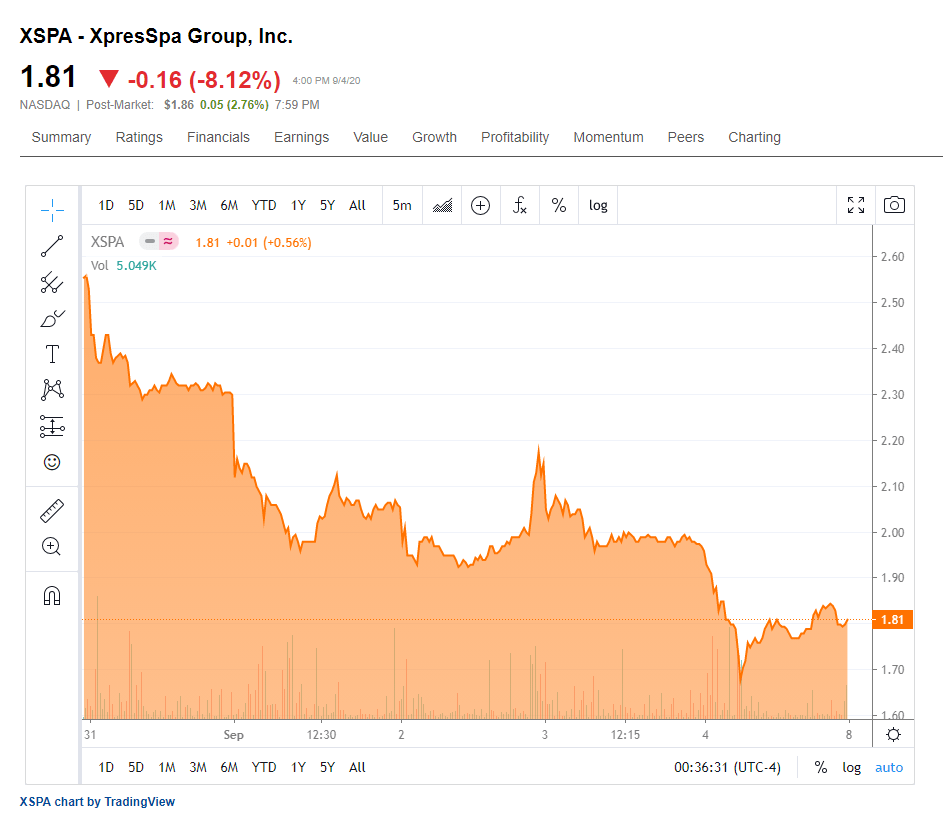
Task: Choose 5D in bottom range bar
Action: coord(136,767)
